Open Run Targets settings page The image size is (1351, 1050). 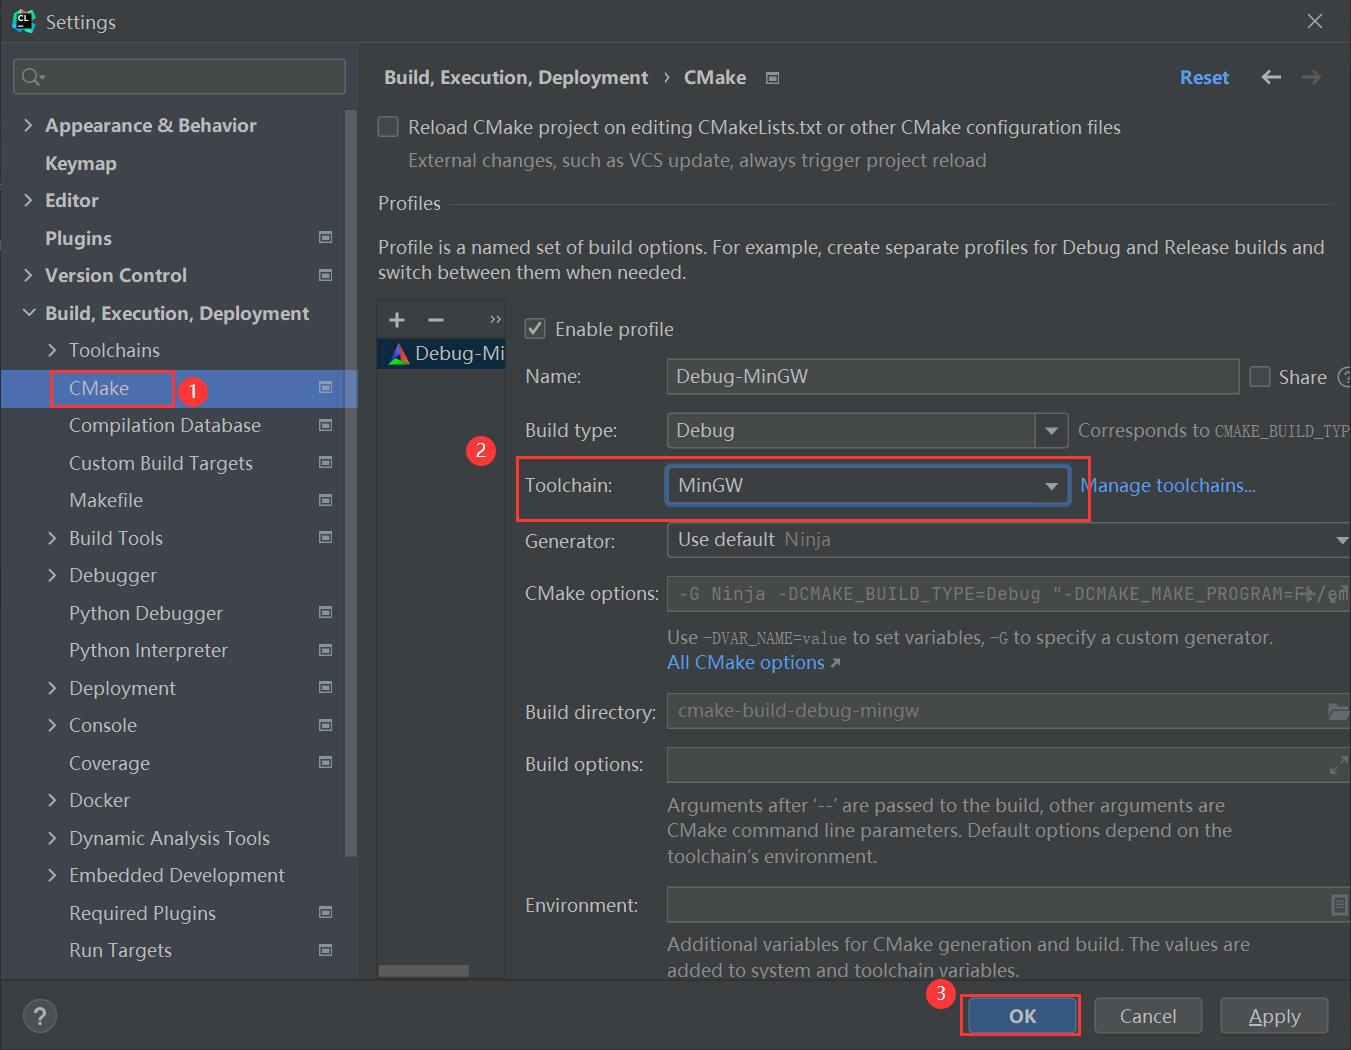click(x=120, y=950)
